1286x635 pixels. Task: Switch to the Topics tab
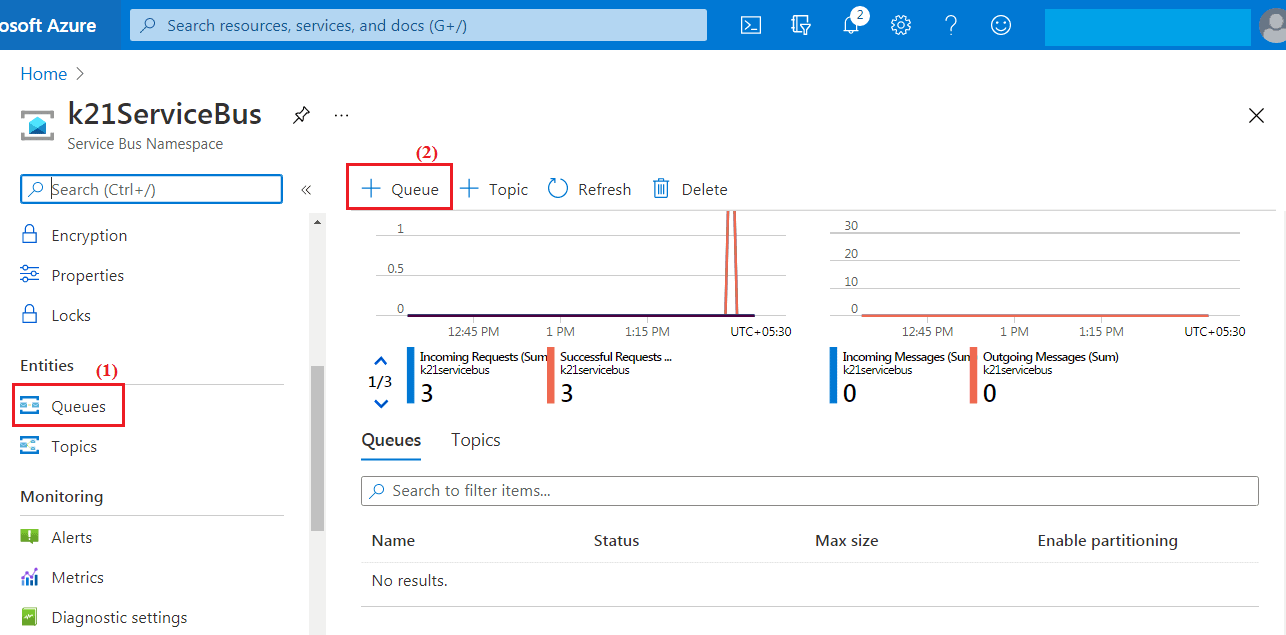click(475, 440)
